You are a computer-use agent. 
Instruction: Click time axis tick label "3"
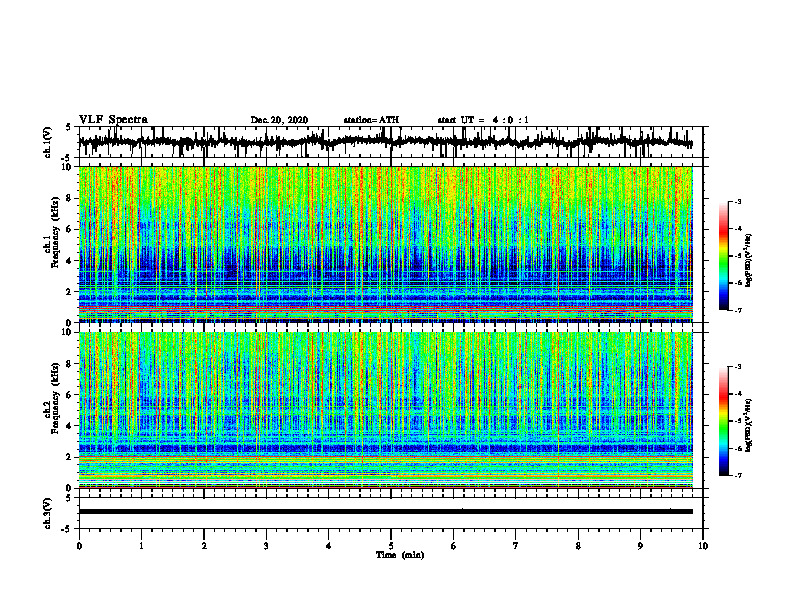pyautogui.click(x=266, y=546)
